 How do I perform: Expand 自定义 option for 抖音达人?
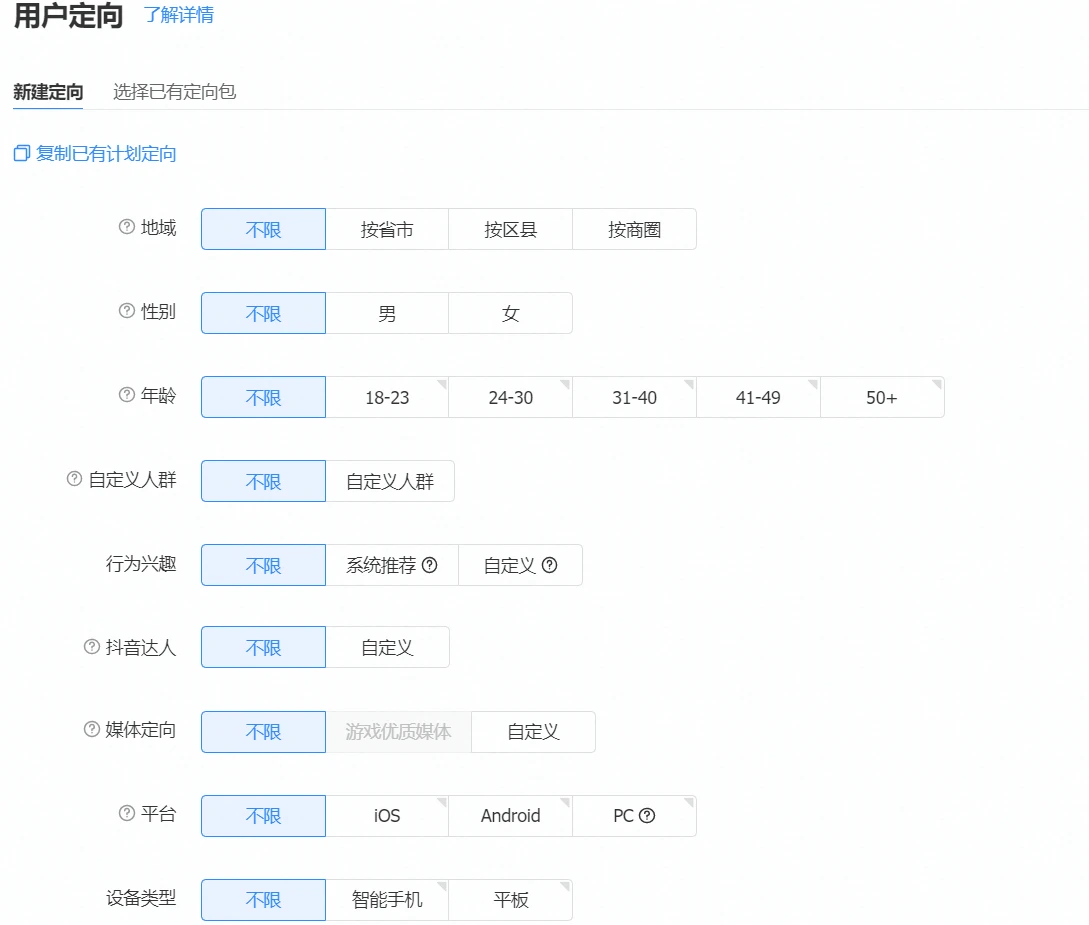[387, 648]
